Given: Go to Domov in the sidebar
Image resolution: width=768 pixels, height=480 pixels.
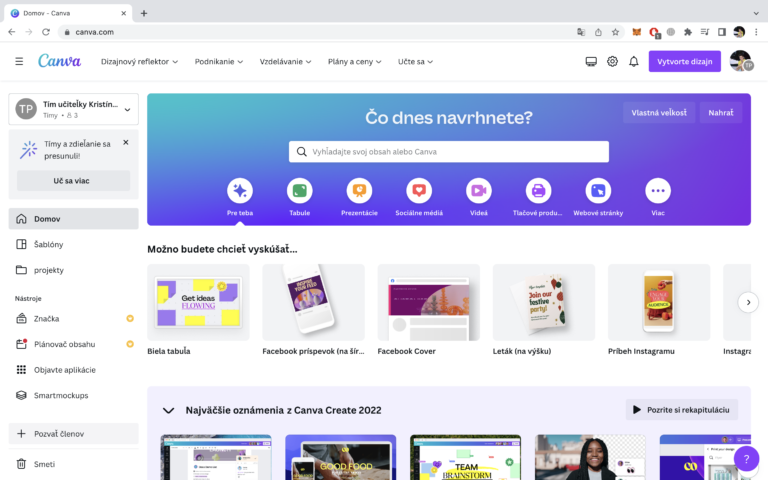Looking at the screenshot, I should (x=73, y=219).
